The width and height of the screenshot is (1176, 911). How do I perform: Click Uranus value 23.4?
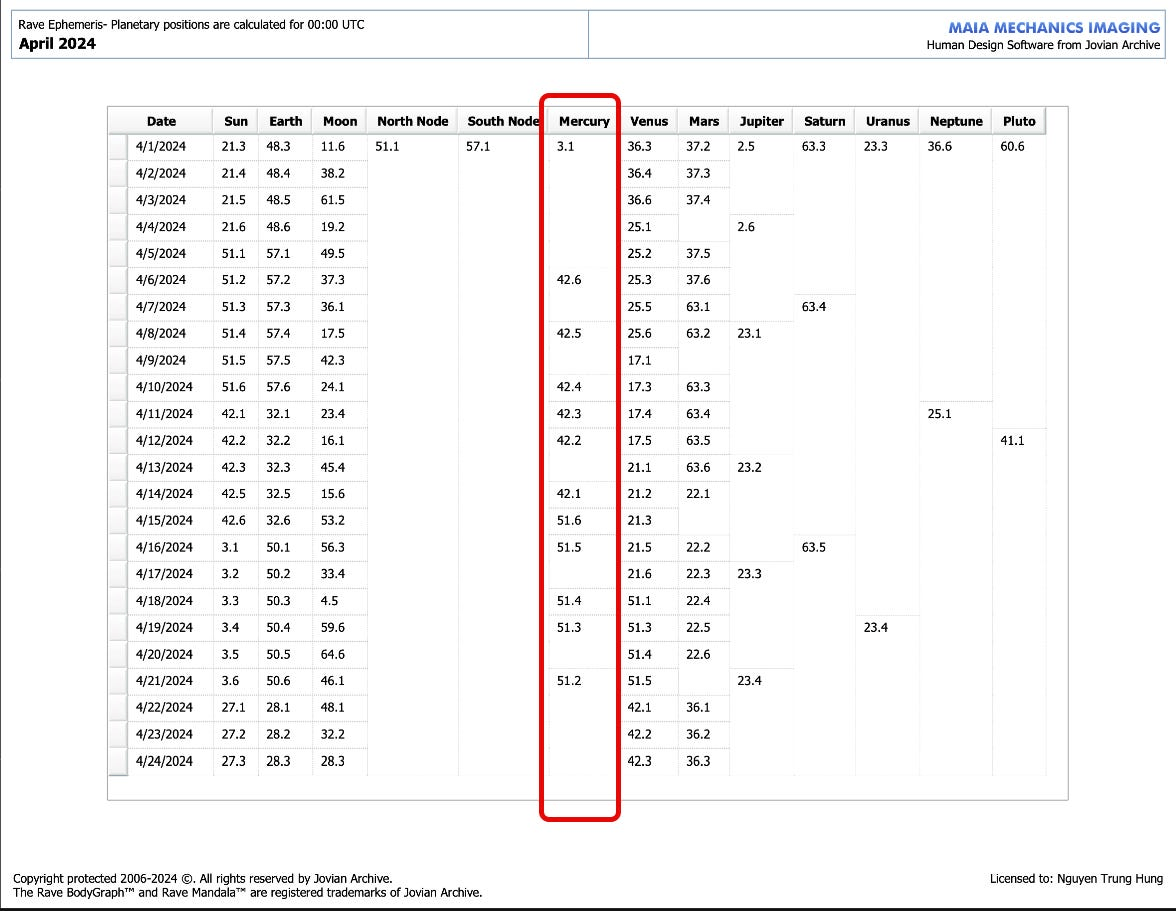[x=875, y=628]
